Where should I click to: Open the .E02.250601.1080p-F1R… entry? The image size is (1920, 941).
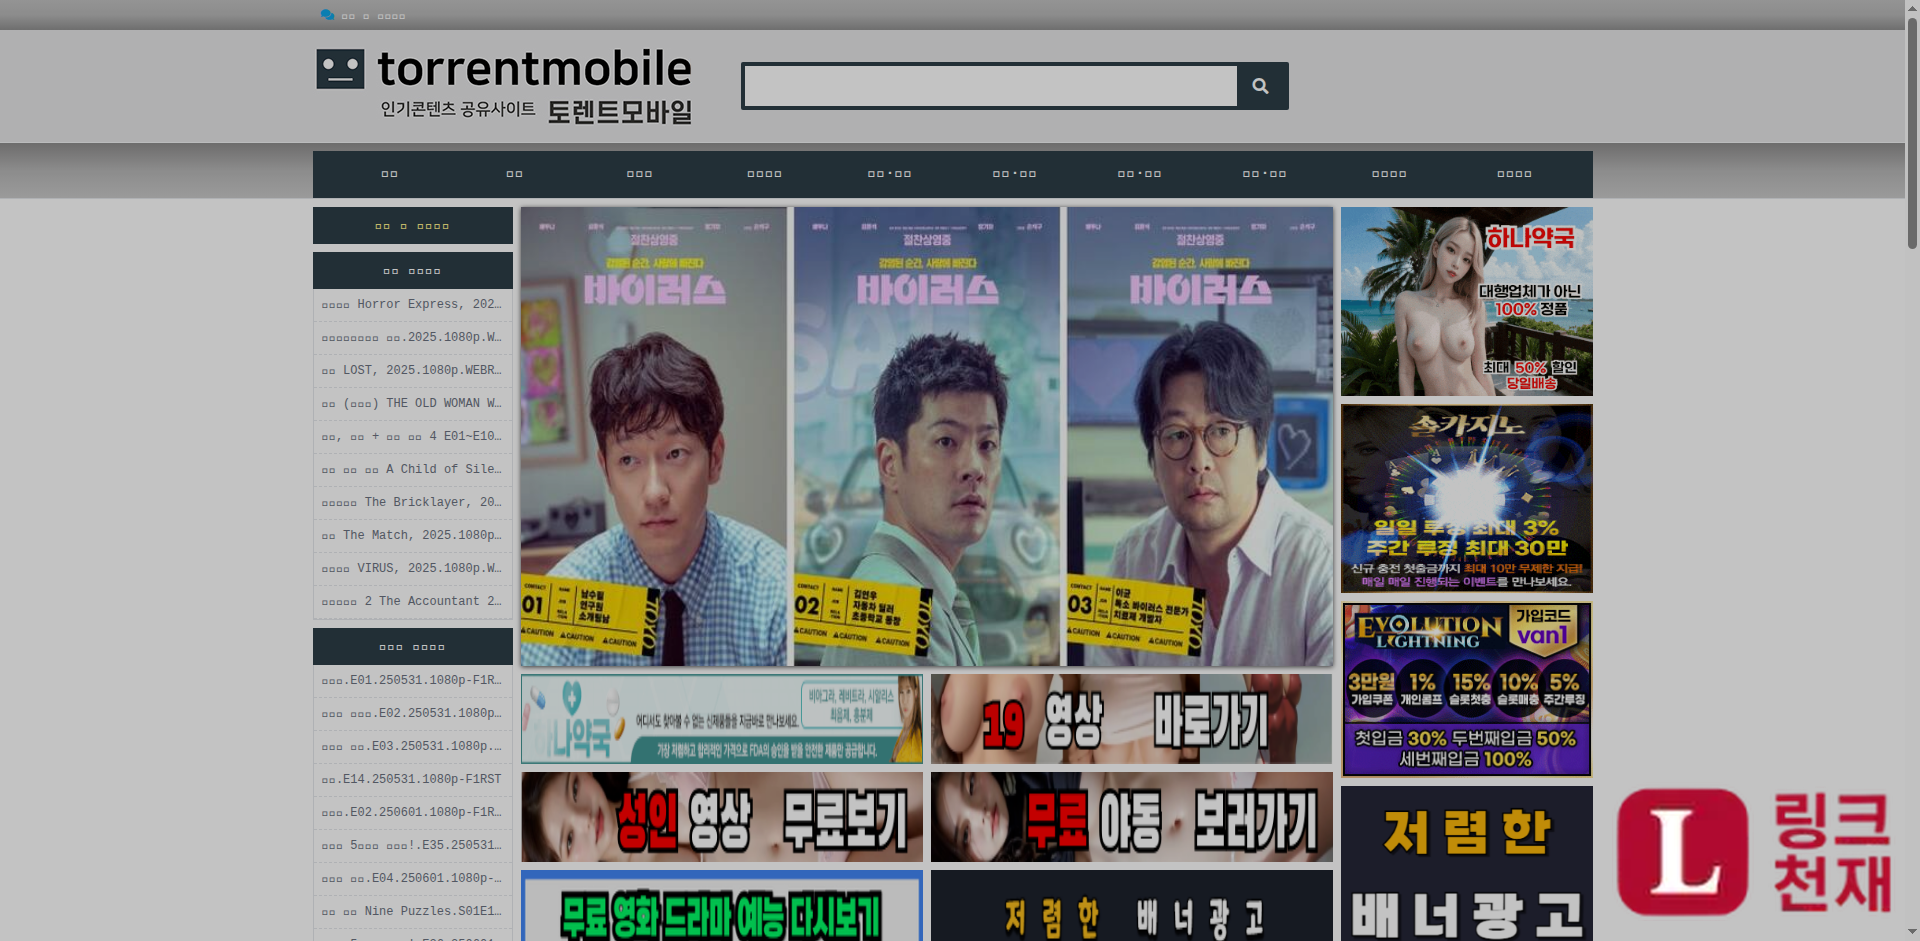click(x=412, y=813)
